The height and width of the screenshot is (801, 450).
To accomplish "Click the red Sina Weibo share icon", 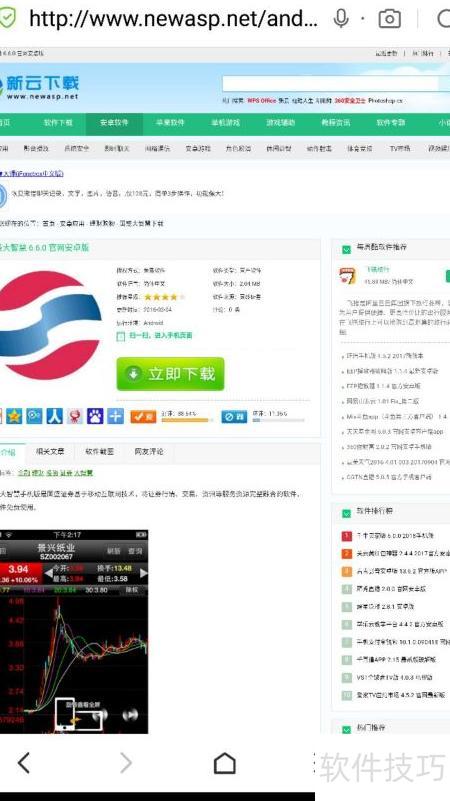I will (75, 416).
